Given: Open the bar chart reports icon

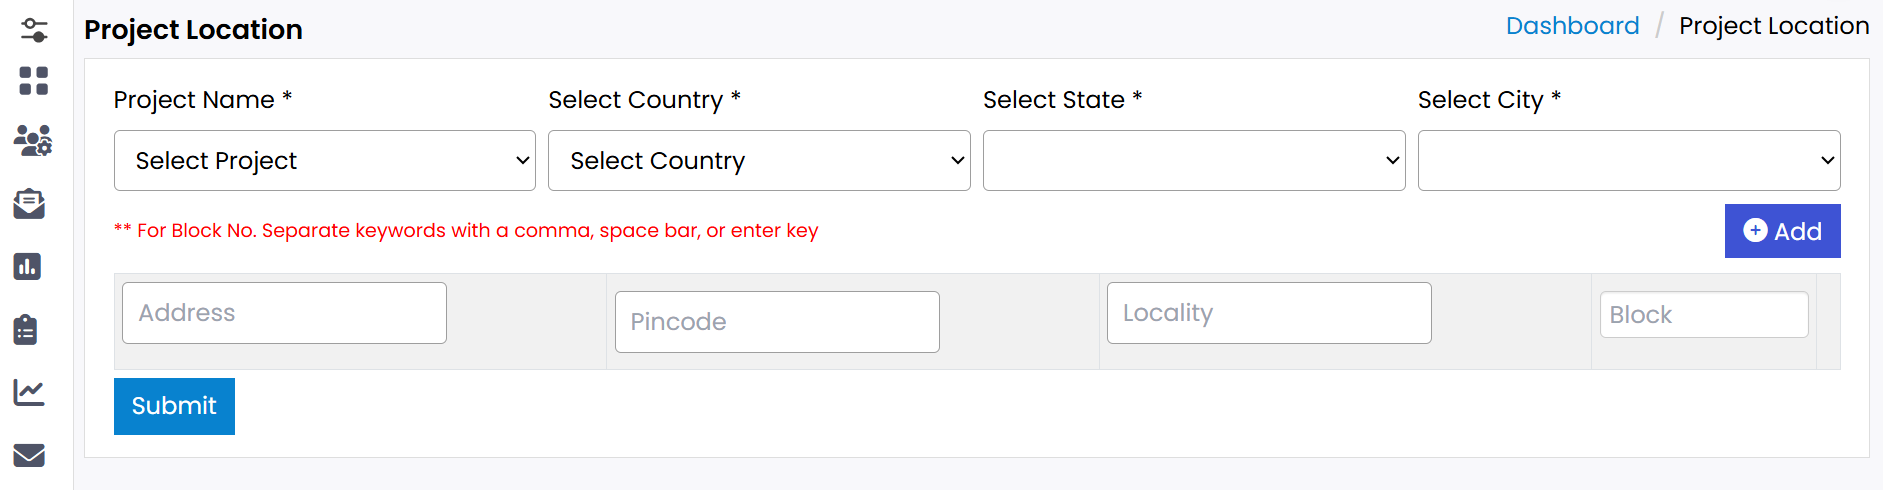Looking at the screenshot, I should (x=28, y=267).
